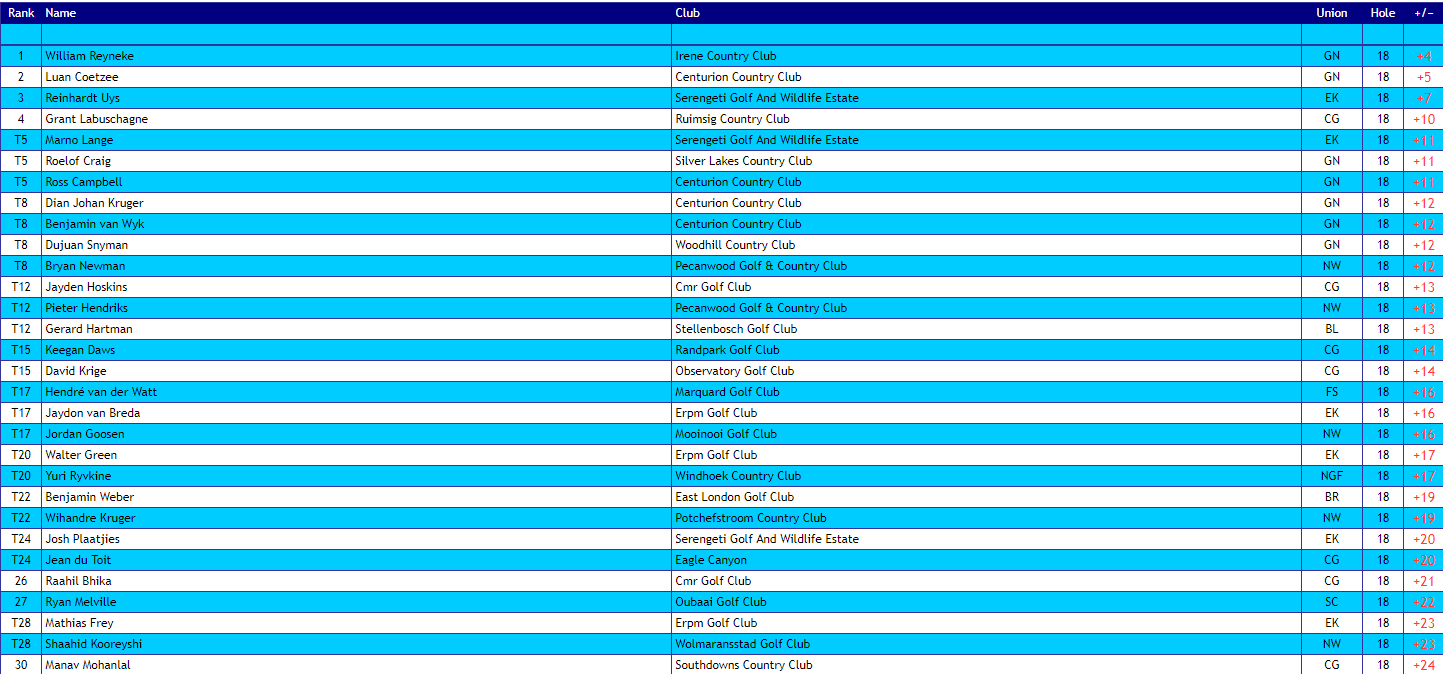The height and width of the screenshot is (674, 1443).
Task: Click the SC union cell
Action: coord(1332,602)
